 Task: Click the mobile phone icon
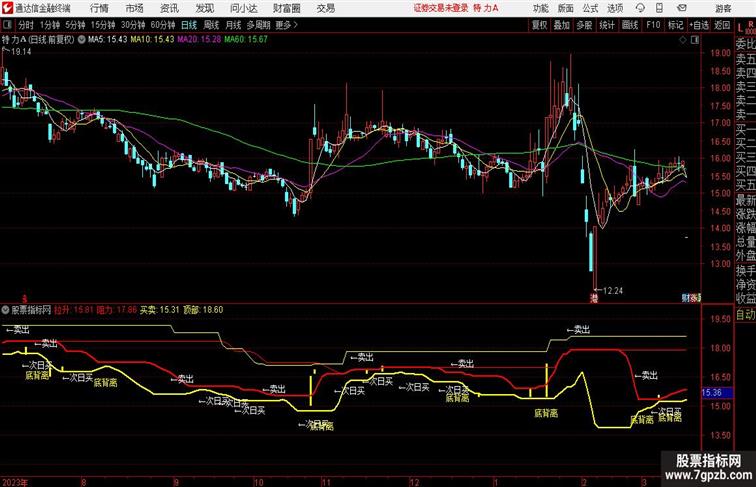pyautogui.click(x=660, y=8)
